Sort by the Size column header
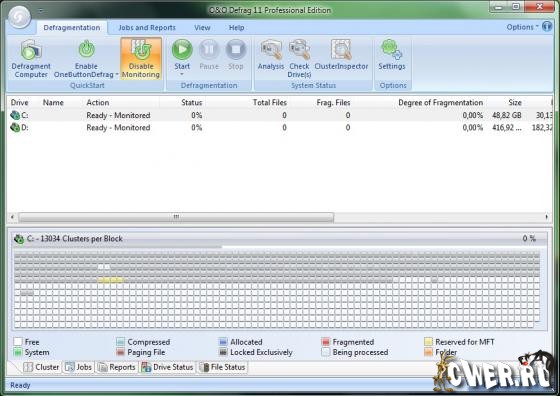 pos(515,103)
